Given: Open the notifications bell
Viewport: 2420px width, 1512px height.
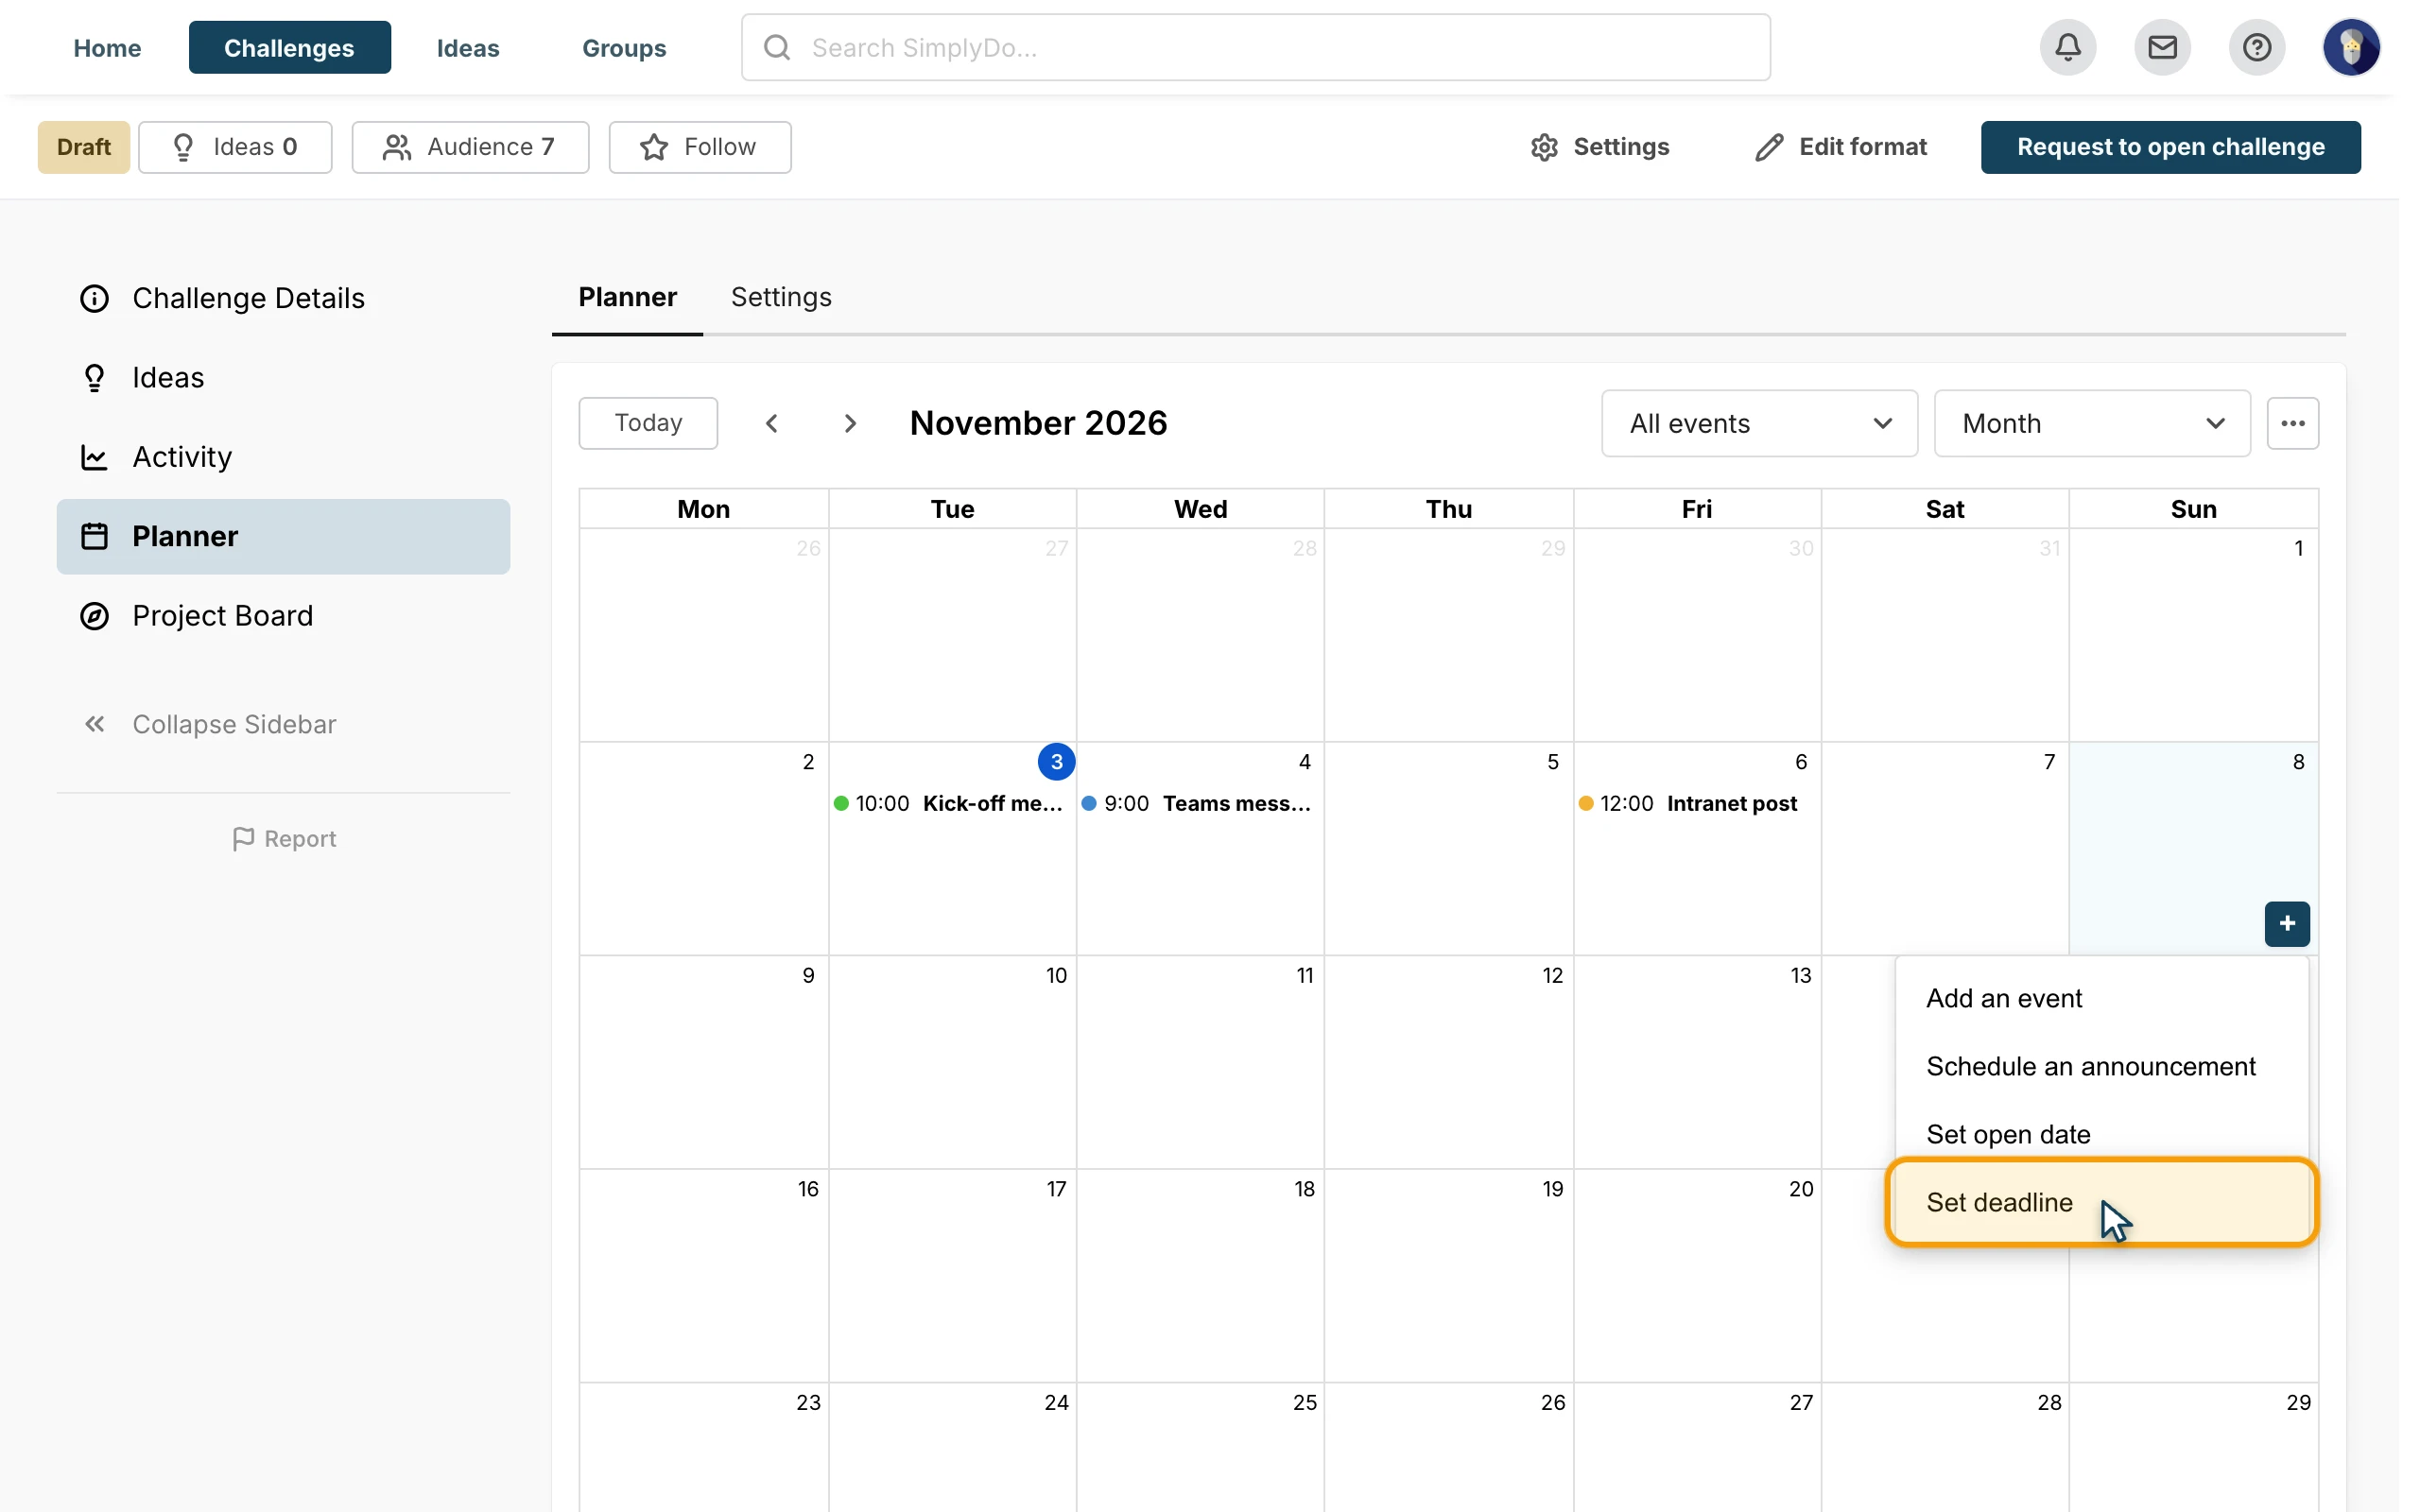Looking at the screenshot, I should (2067, 47).
